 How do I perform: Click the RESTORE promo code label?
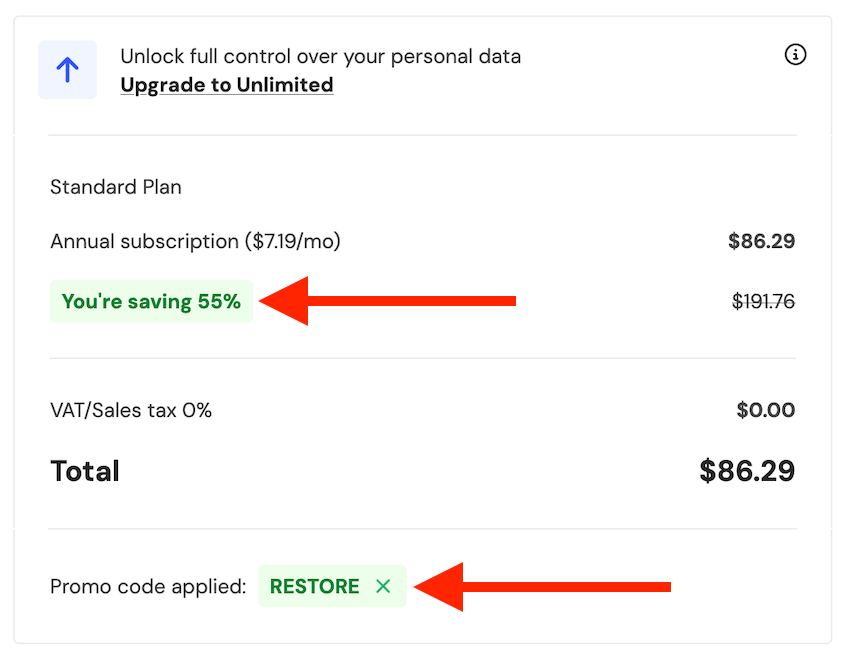coord(314,587)
